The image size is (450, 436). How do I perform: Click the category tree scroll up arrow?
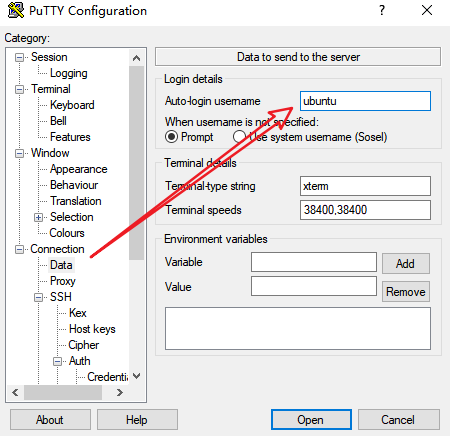[136, 58]
